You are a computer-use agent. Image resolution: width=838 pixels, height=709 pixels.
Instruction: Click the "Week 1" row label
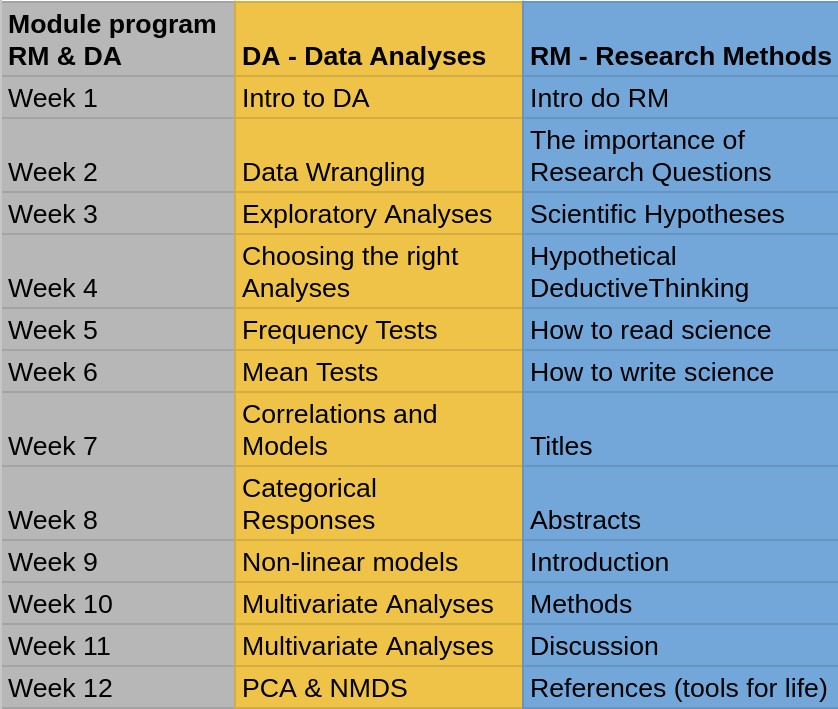click(x=117, y=98)
